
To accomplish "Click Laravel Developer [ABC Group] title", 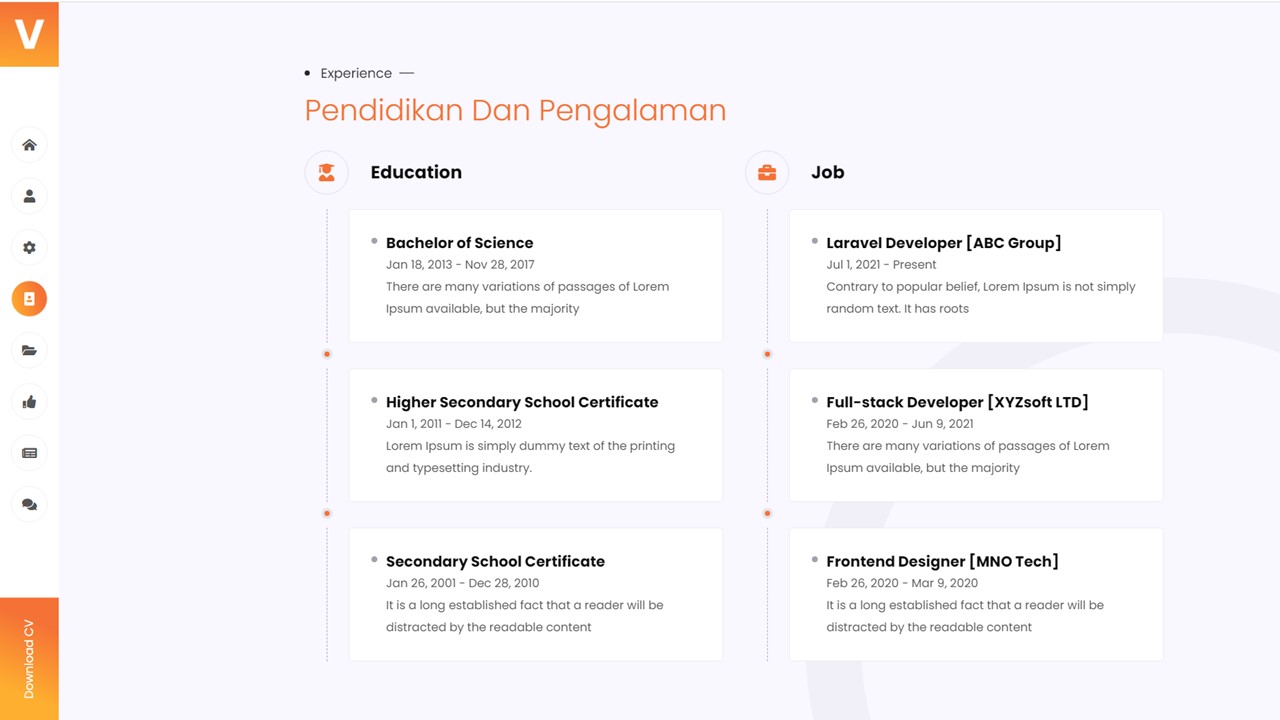I will click(943, 243).
